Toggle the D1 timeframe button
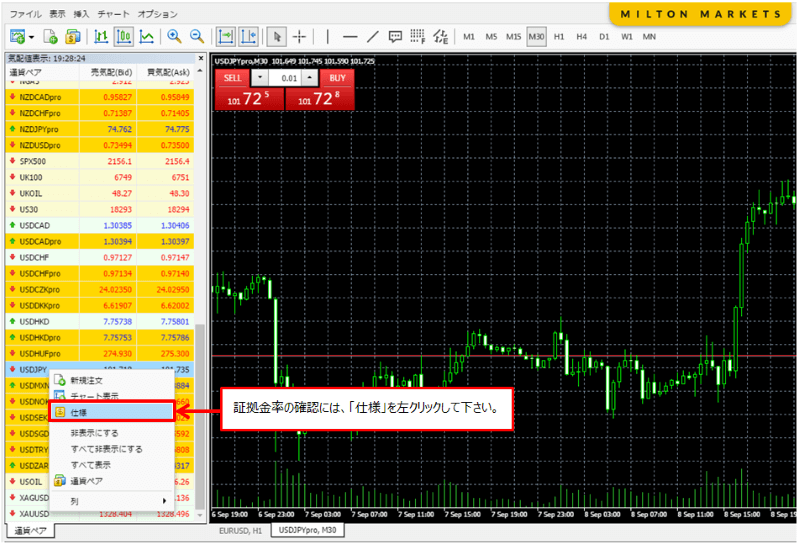 604,37
